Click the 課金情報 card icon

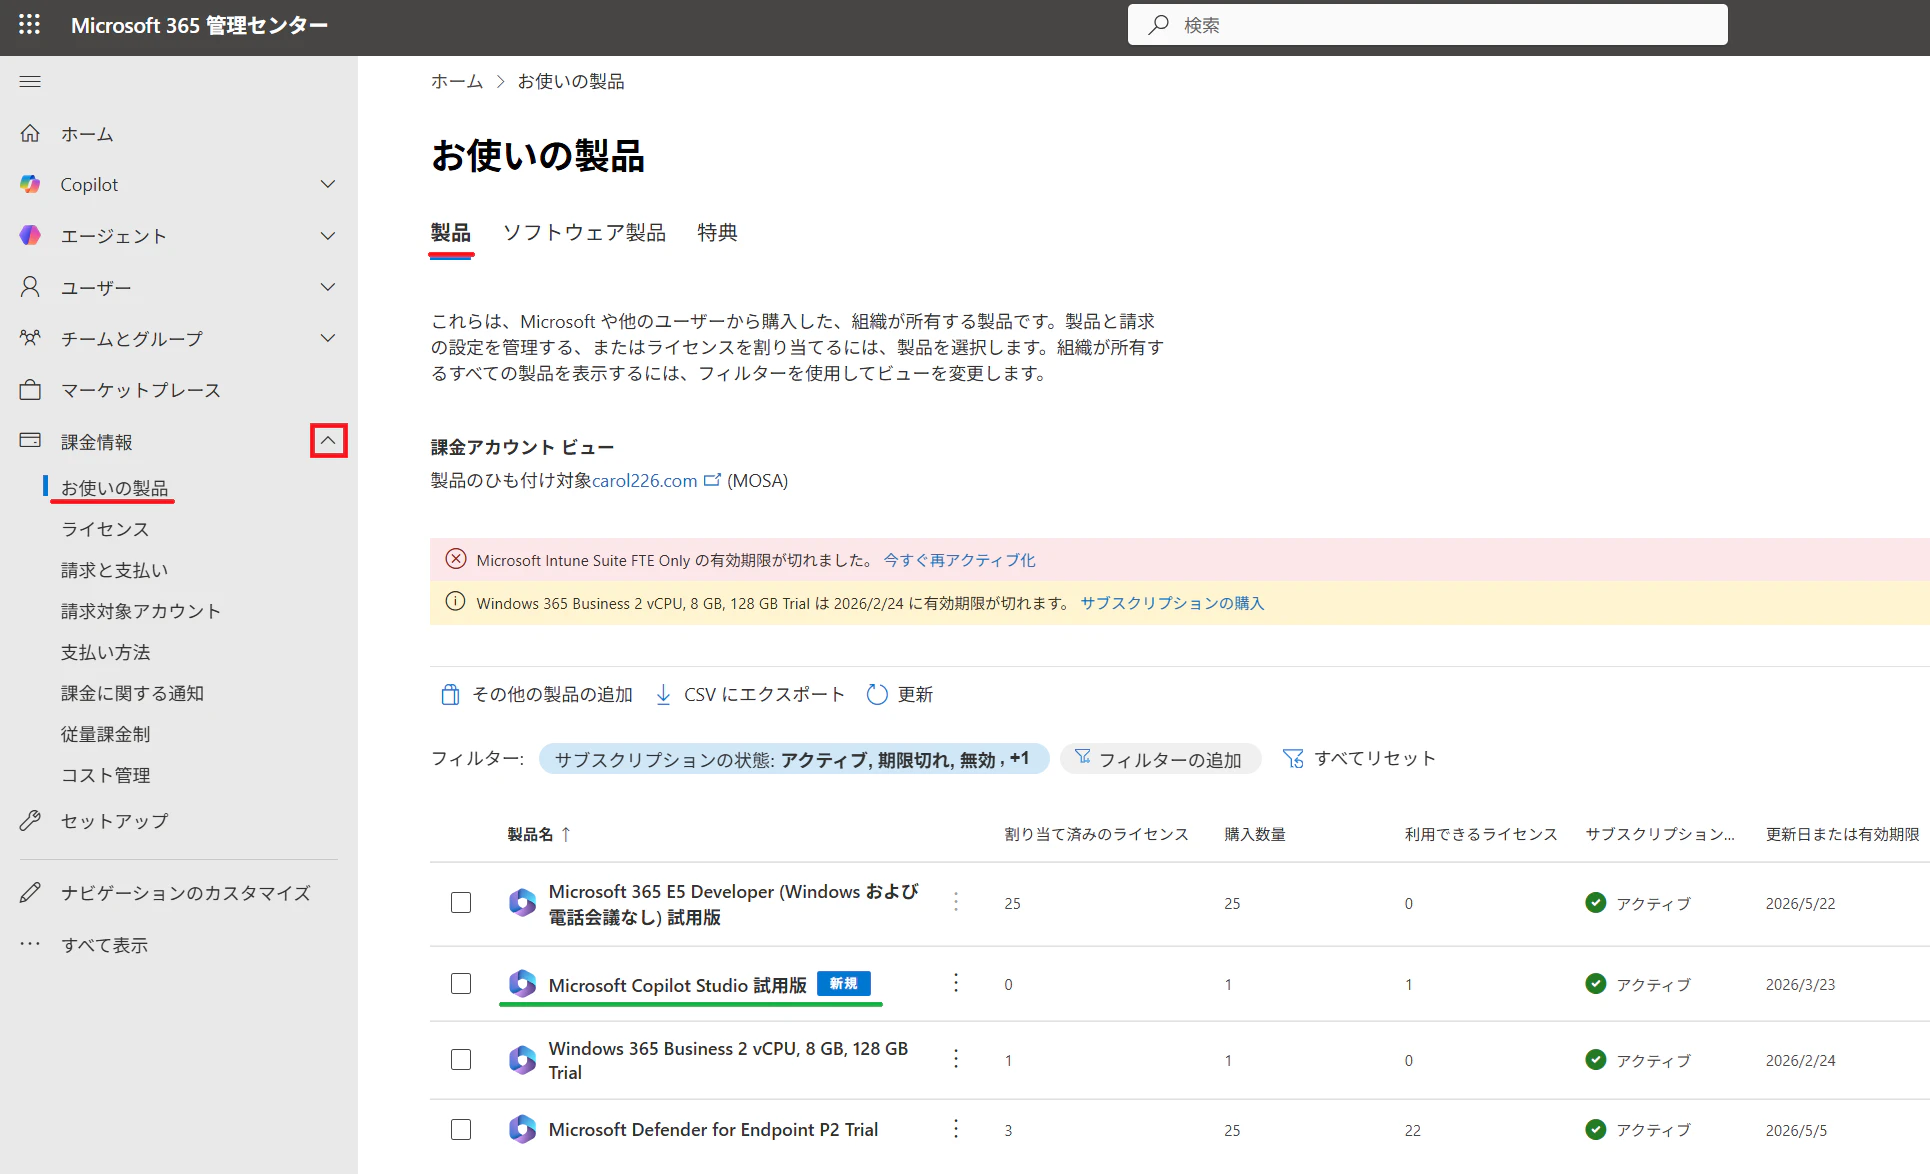(x=30, y=440)
